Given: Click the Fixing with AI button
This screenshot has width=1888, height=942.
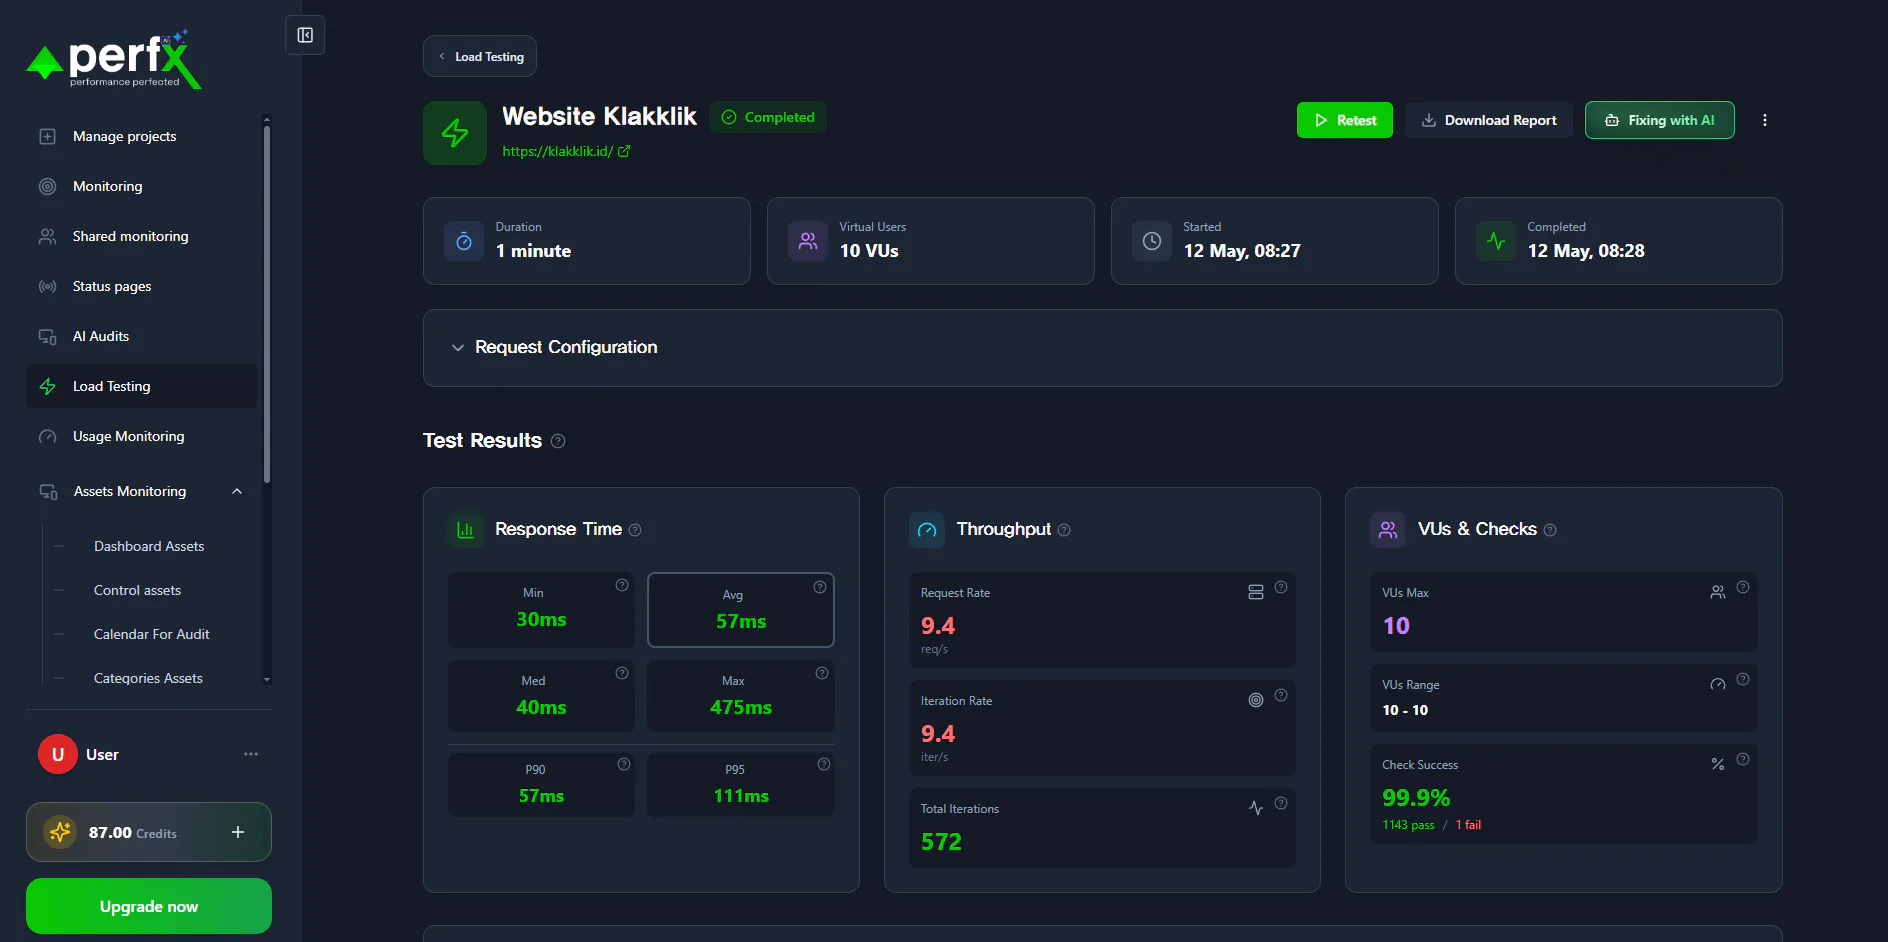Looking at the screenshot, I should point(1659,120).
